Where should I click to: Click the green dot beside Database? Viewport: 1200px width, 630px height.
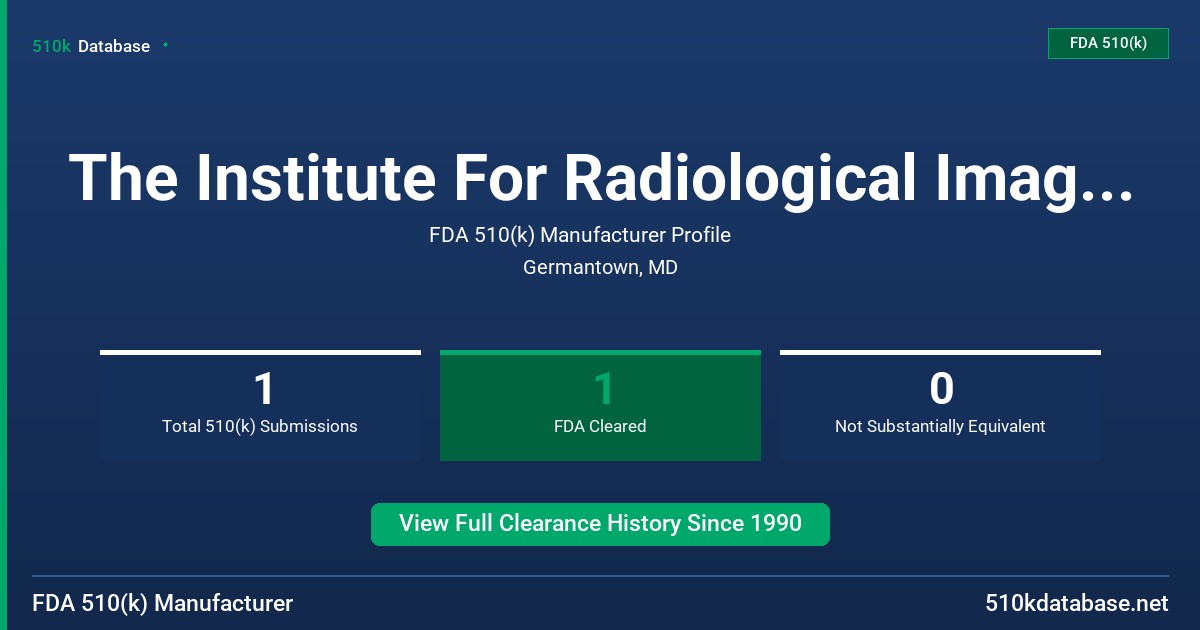click(165, 45)
